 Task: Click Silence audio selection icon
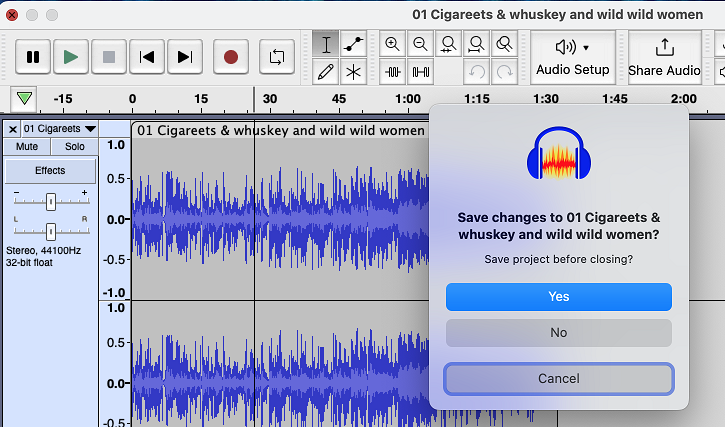[420, 72]
